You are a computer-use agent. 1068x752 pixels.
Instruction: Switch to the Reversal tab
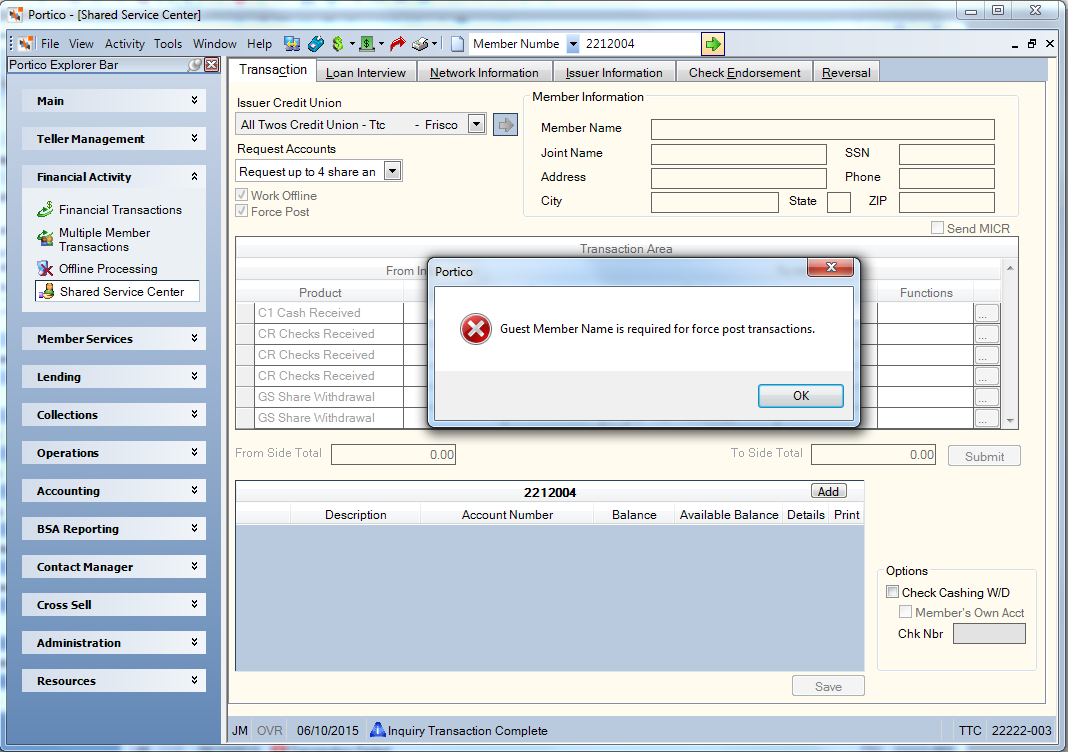point(846,72)
